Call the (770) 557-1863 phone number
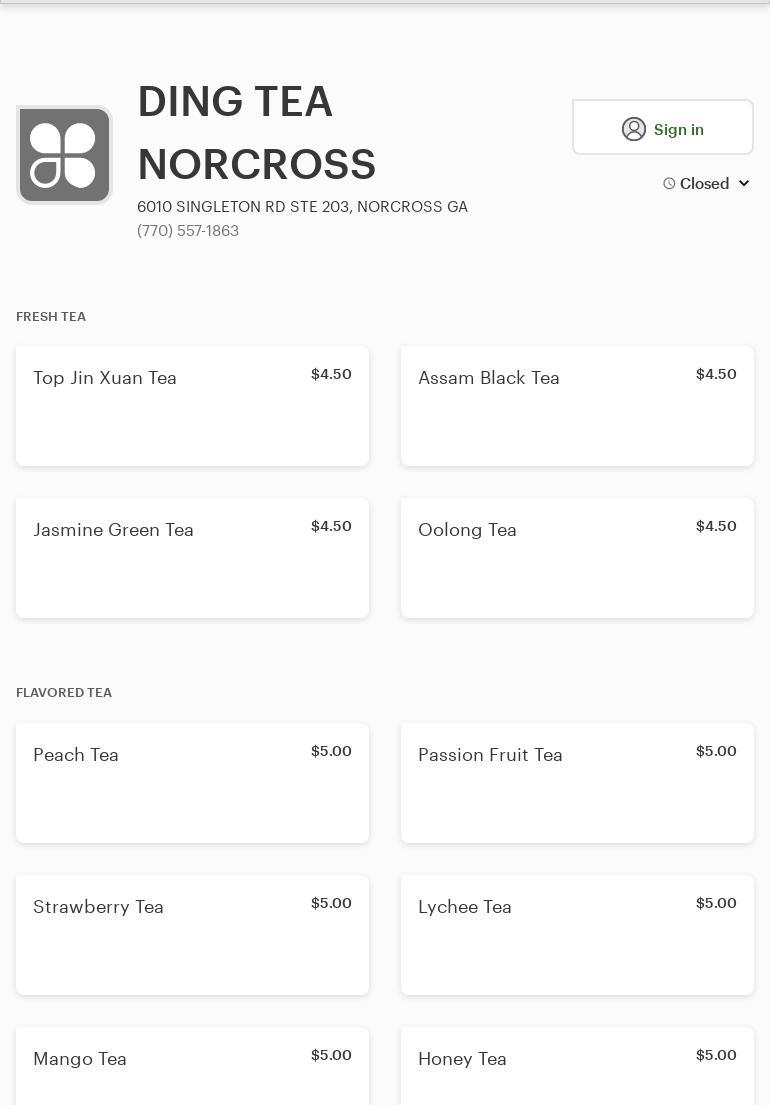Screen dimensions: 770x1105 point(188,231)
